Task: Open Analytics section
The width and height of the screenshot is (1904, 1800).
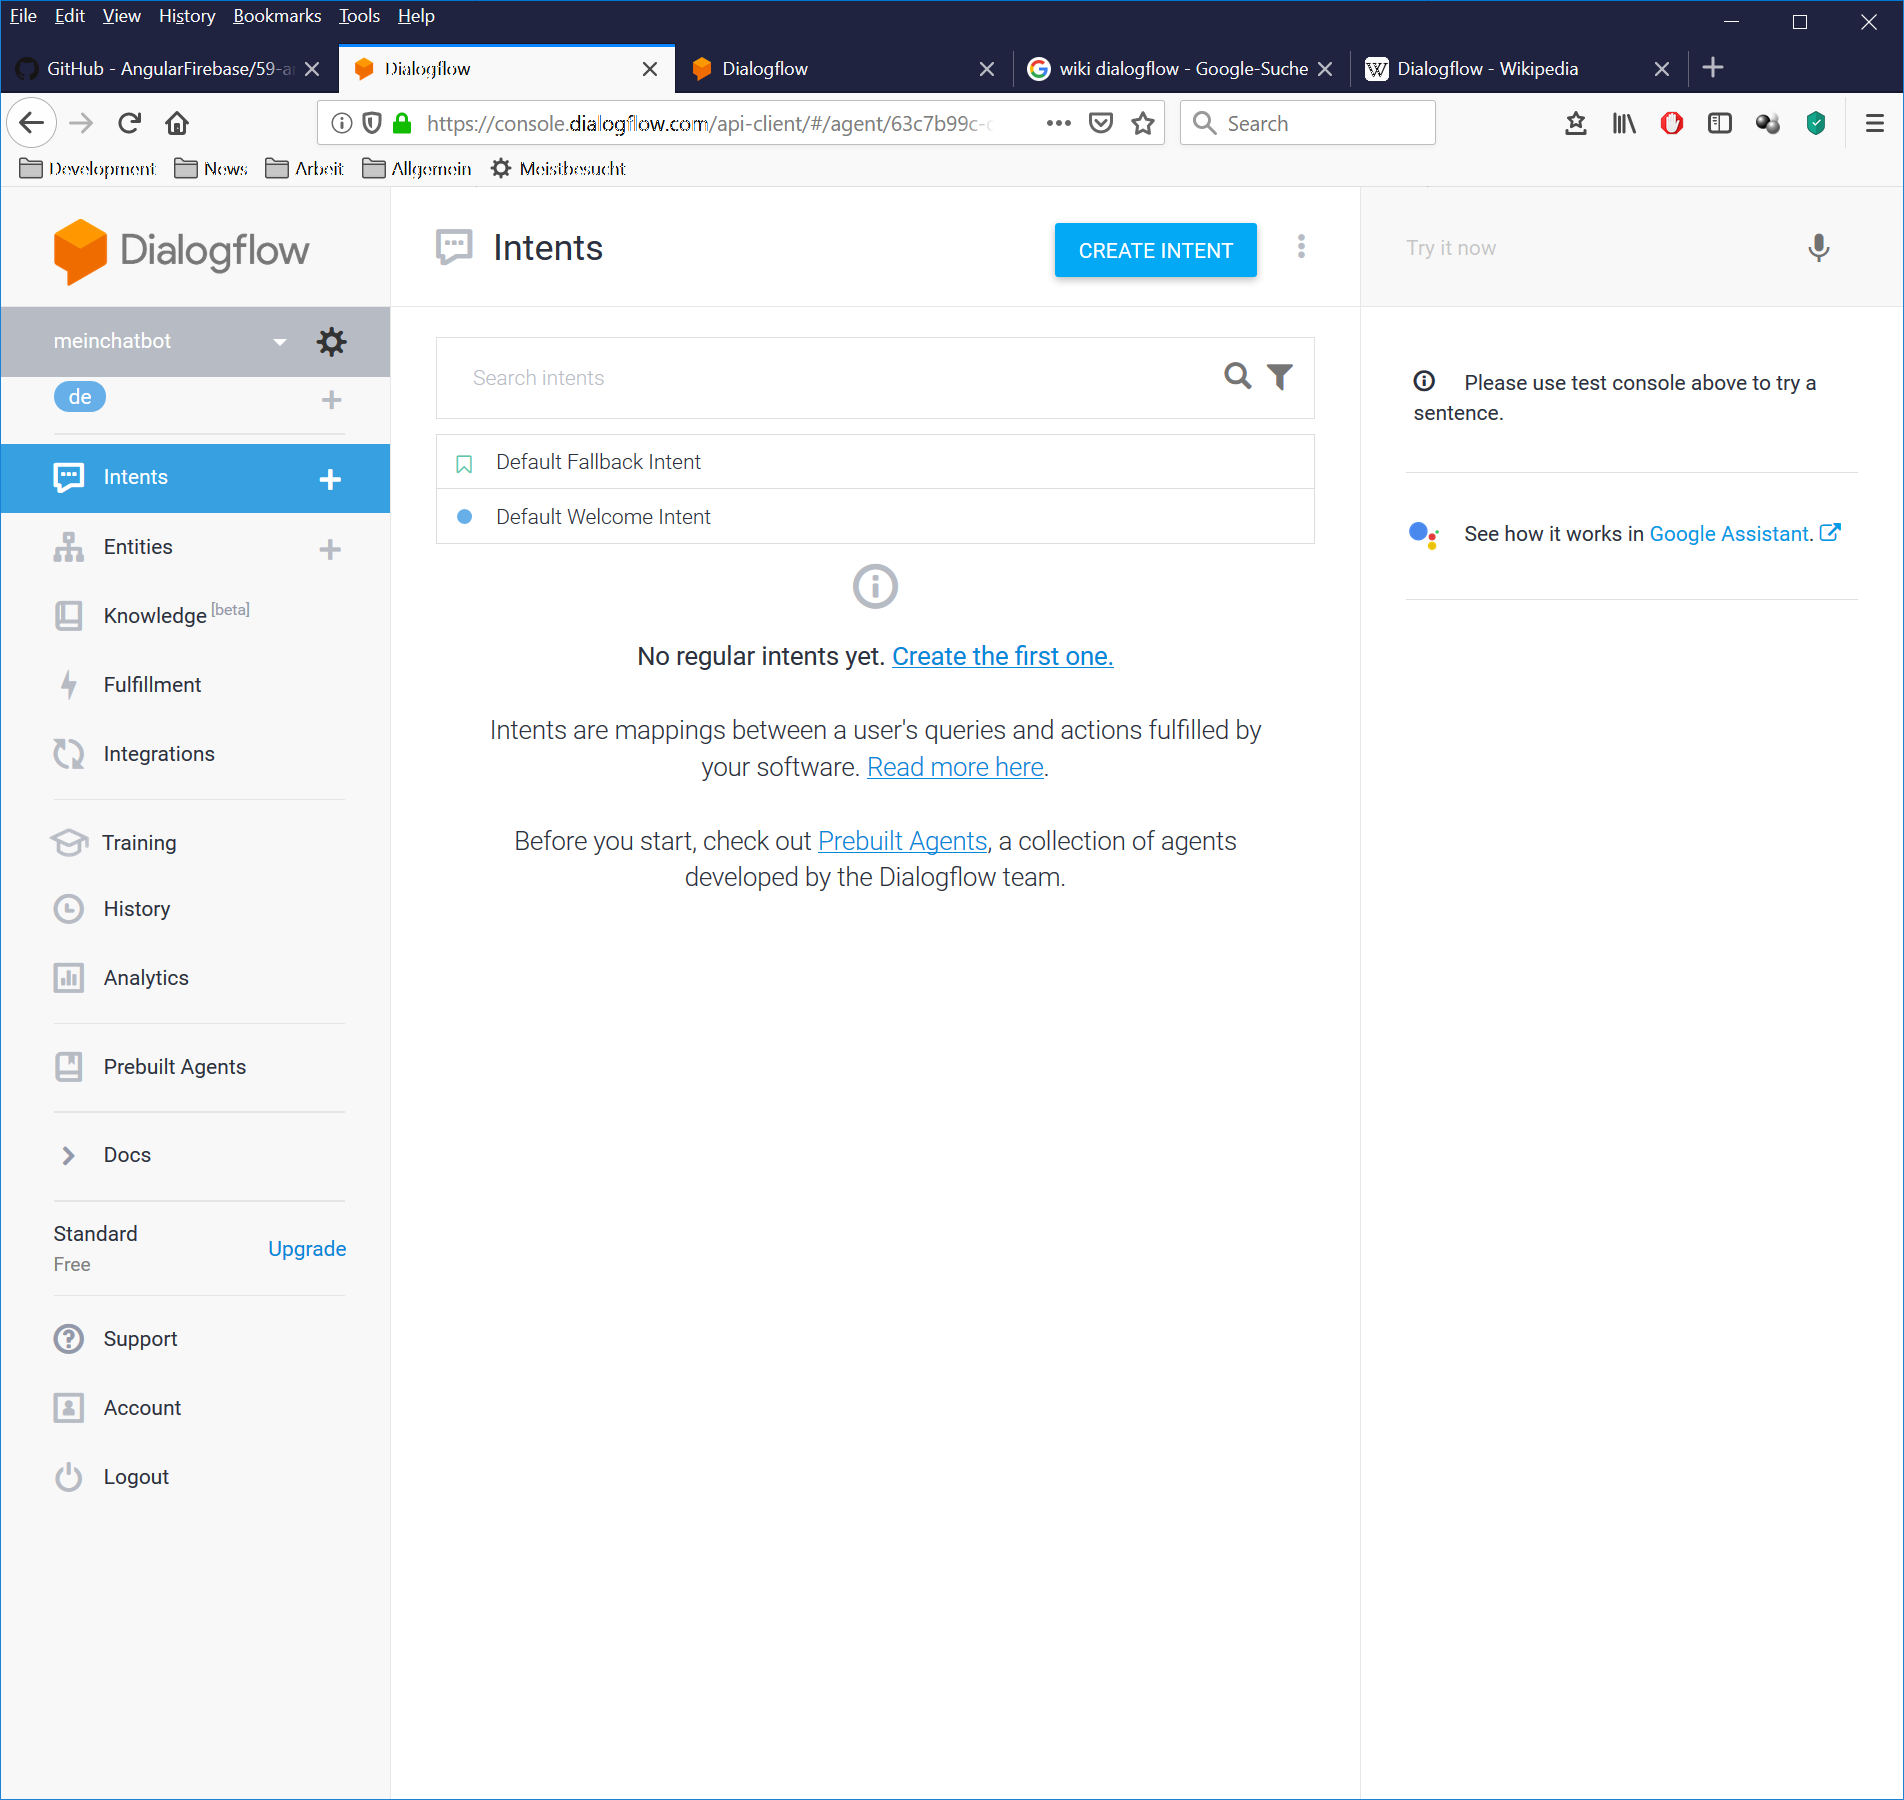Action: [146, 978]
